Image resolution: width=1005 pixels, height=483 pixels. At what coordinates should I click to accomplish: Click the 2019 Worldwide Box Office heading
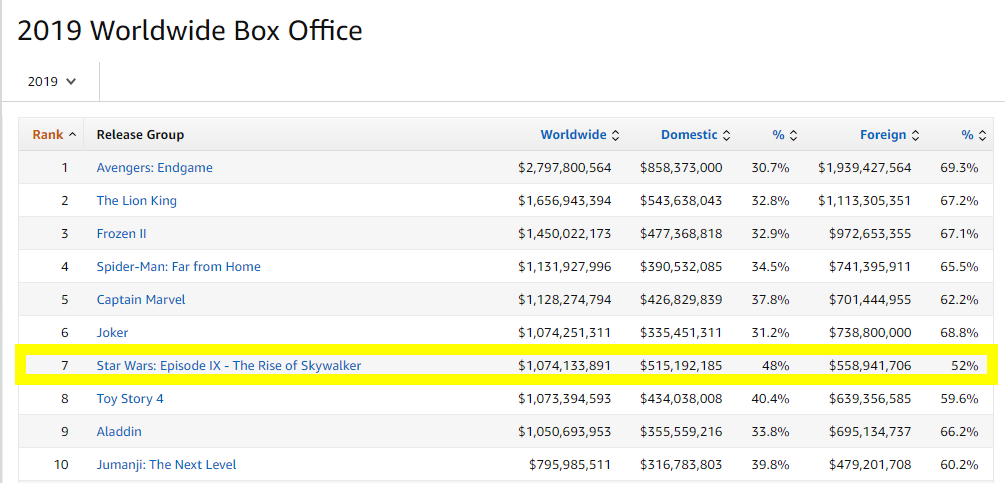click(x=190, y=30)
